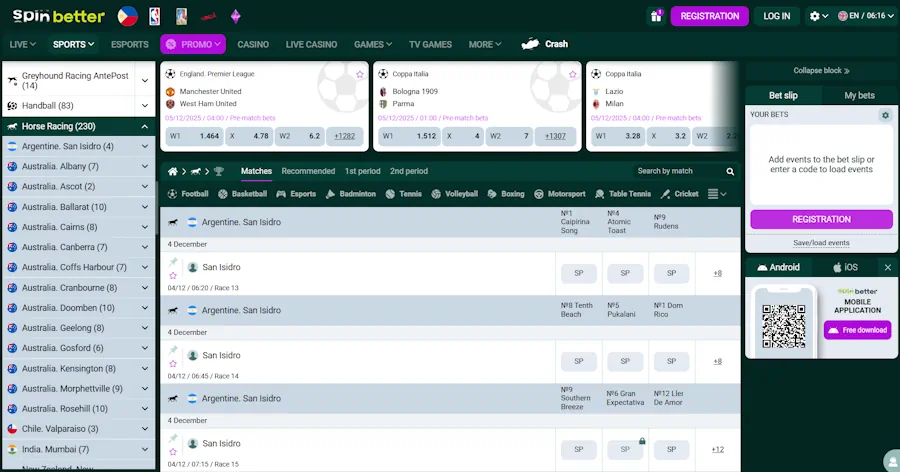Favorite the Bologna 1909 vs Parma star
Image resolution: width=900 pixels, height=472 pixels.
(x=573, y=74)
